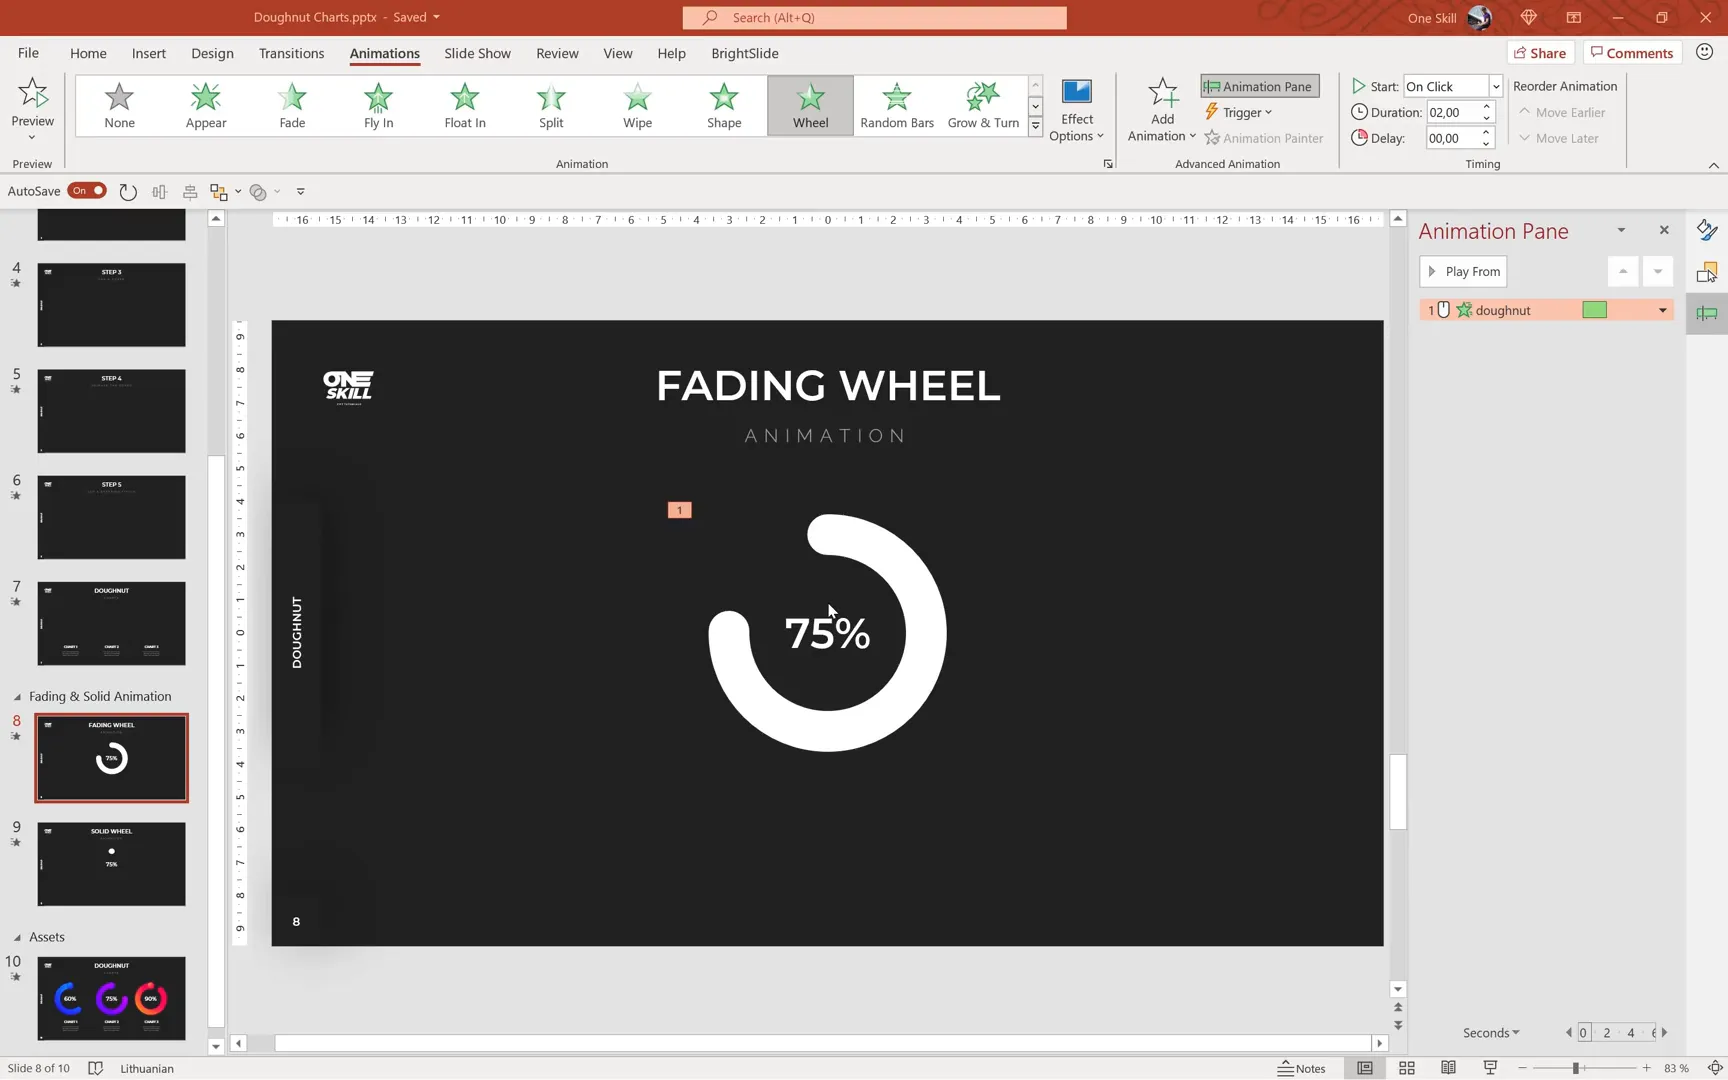Screen dimensions: 1728x1080
Task: Select the Animation Painter tool
Action: coord(1264,137)
